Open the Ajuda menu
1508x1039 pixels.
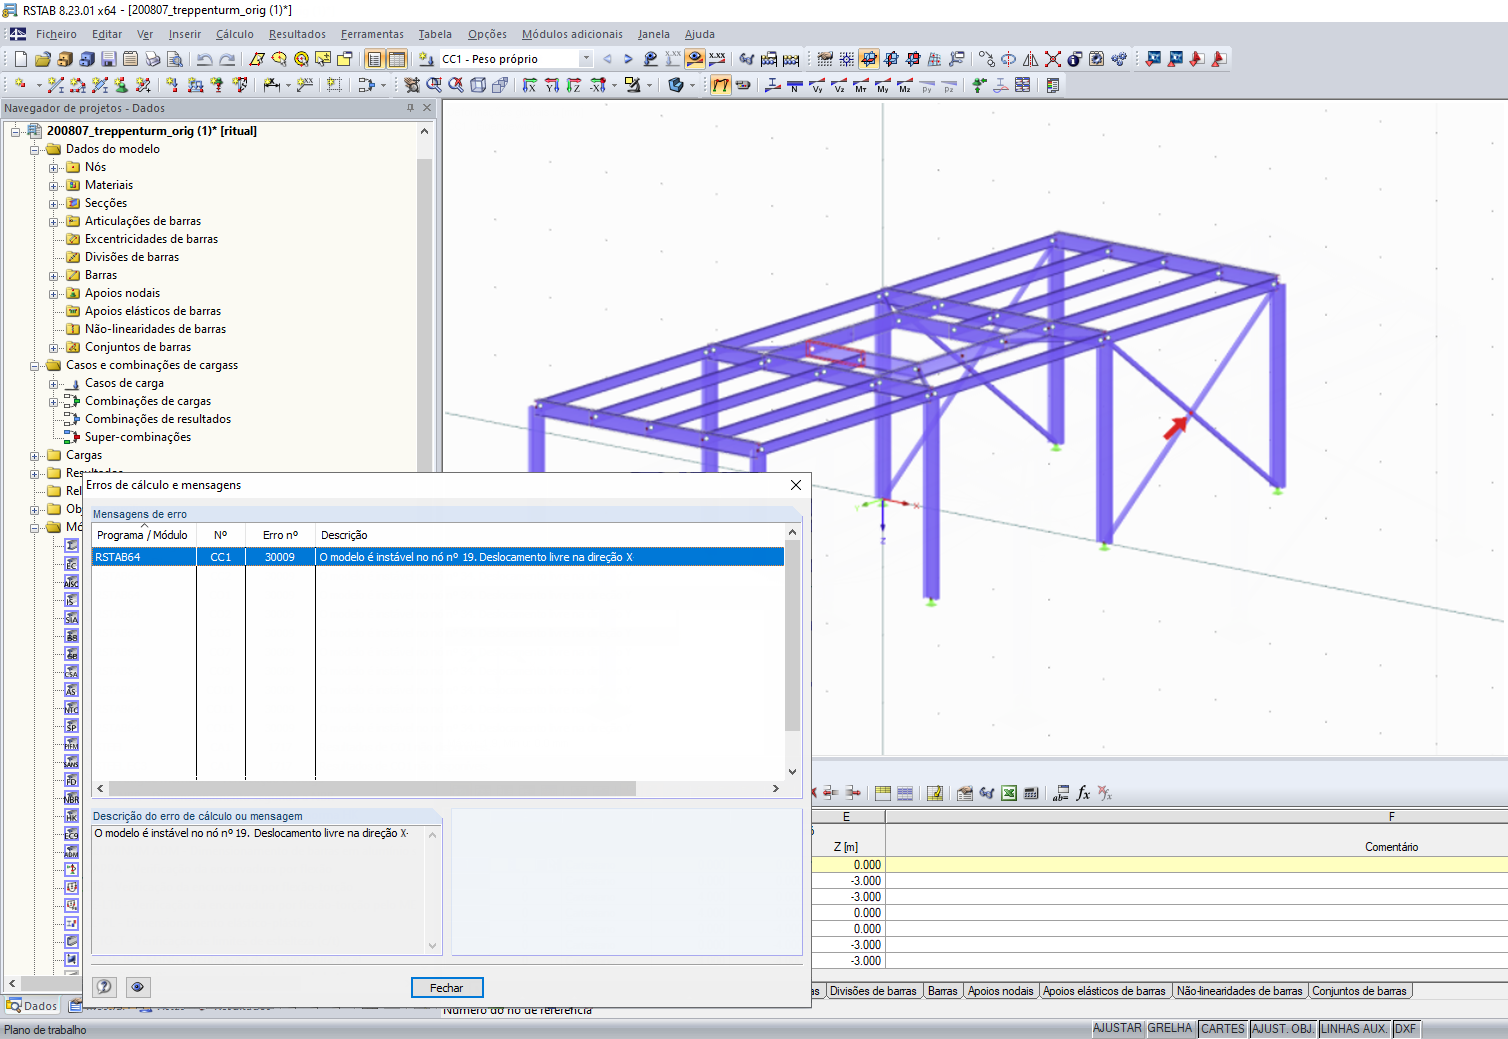pyautogui.click(x=700, y=34)
